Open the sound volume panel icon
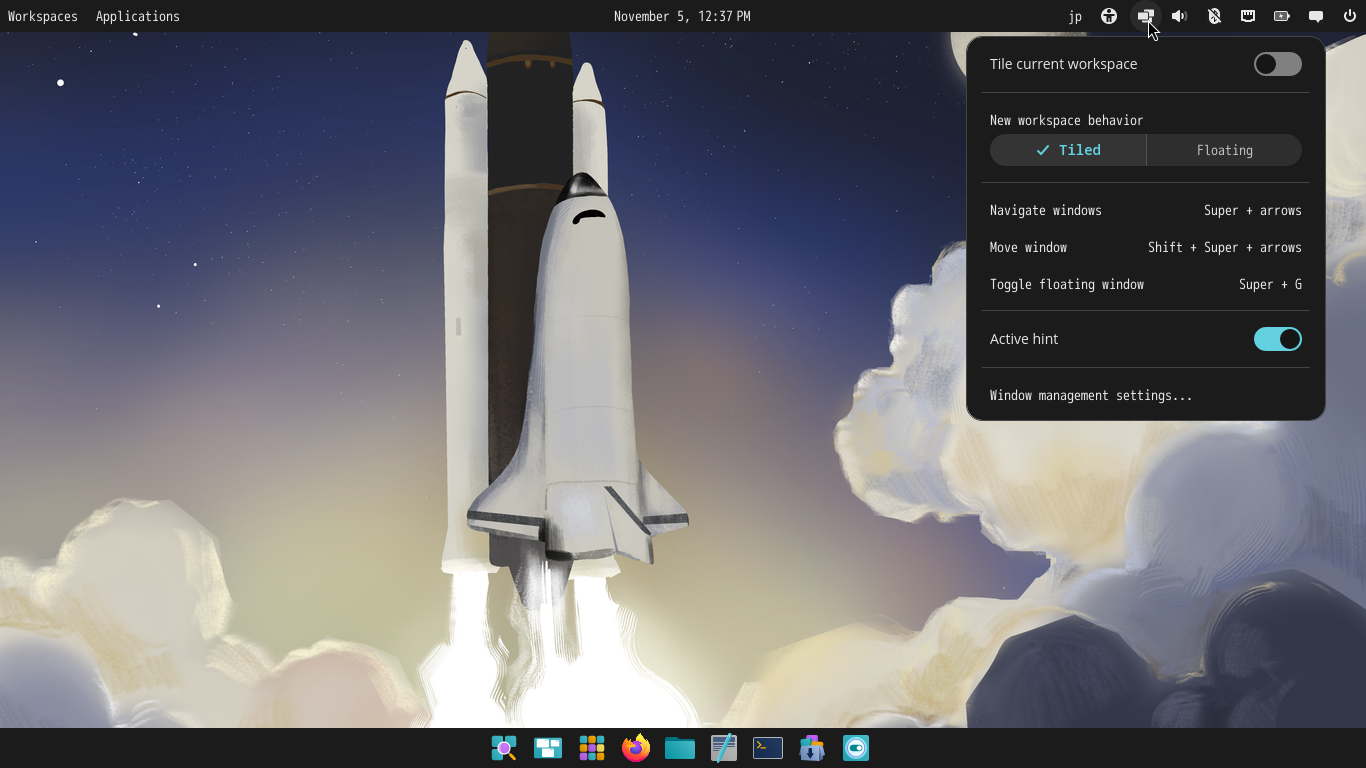 1180,16
